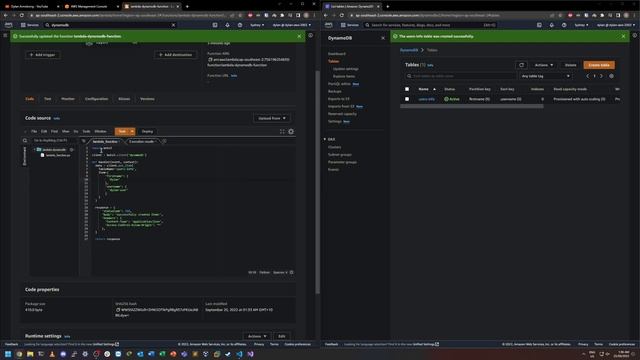Open the AWS logo home in Lambda window
640x360 pixels.
point(9,25)
